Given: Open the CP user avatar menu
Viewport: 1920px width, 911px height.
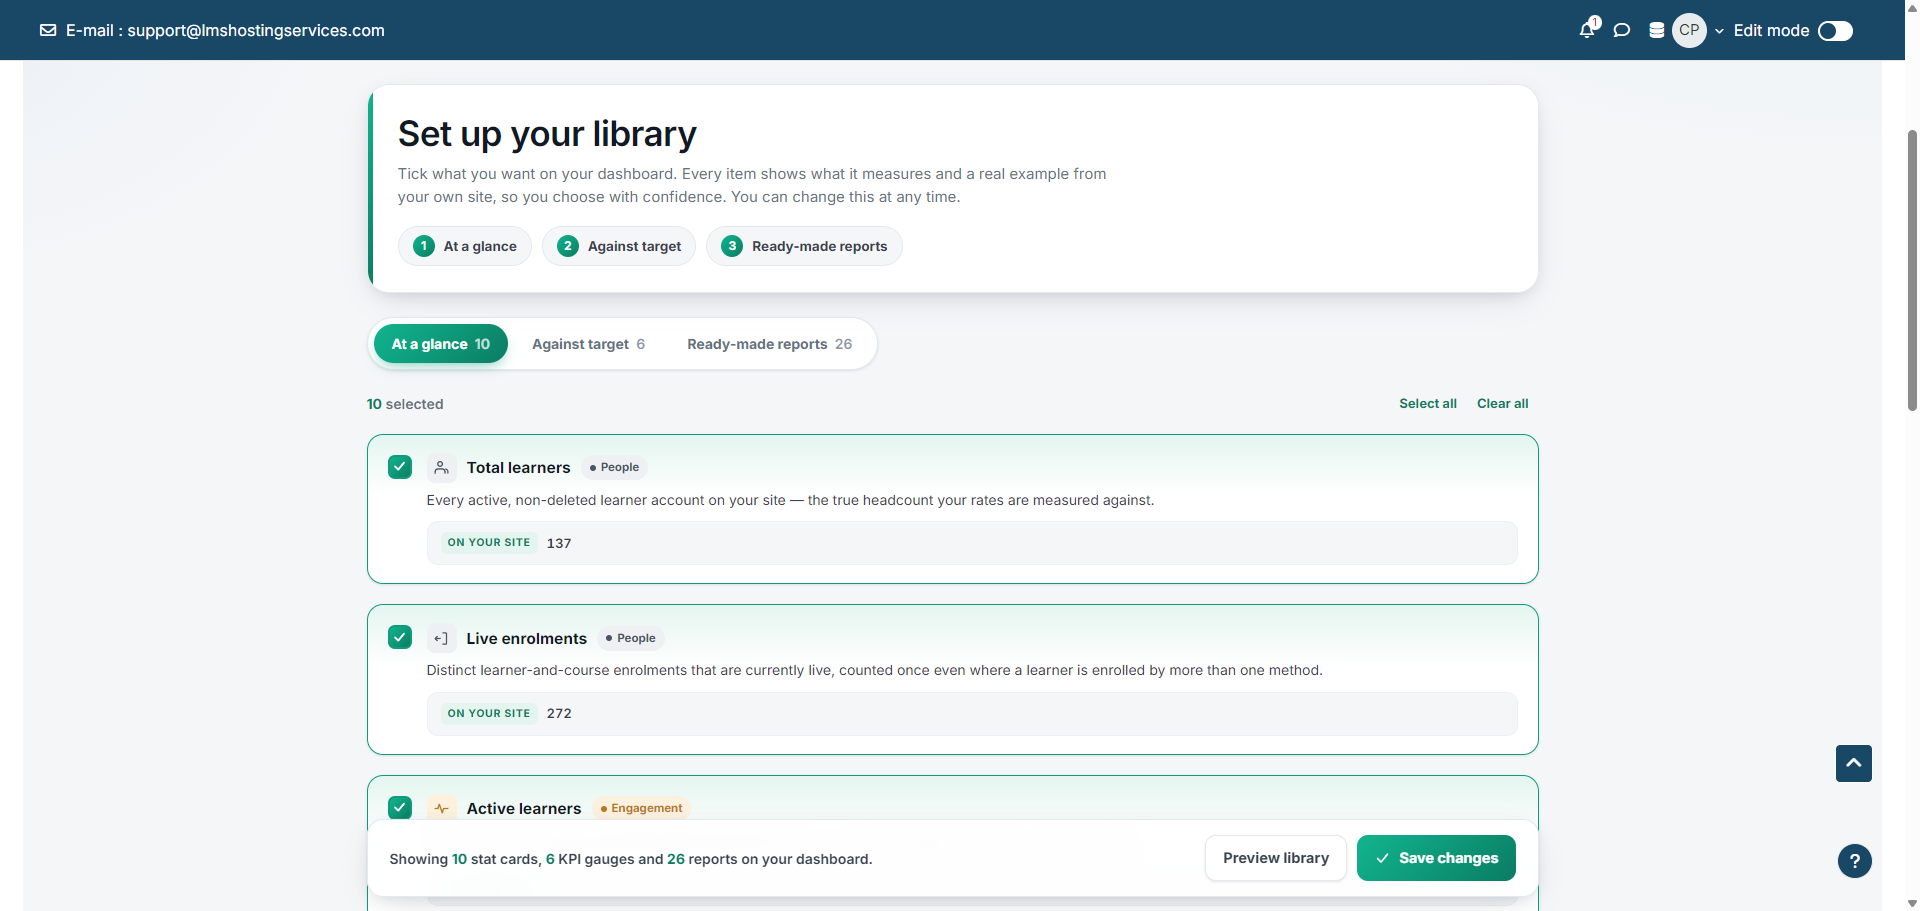Looking at the screenshot, I should point(1689,30).
